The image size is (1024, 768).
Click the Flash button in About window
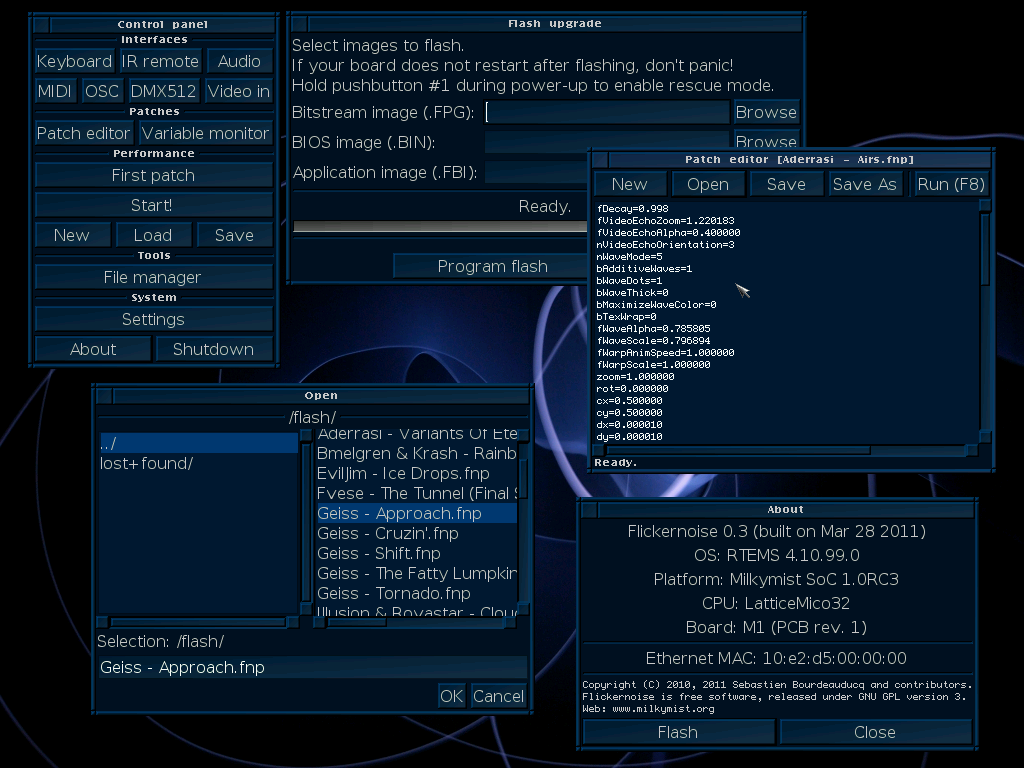[x=678, y=732]
